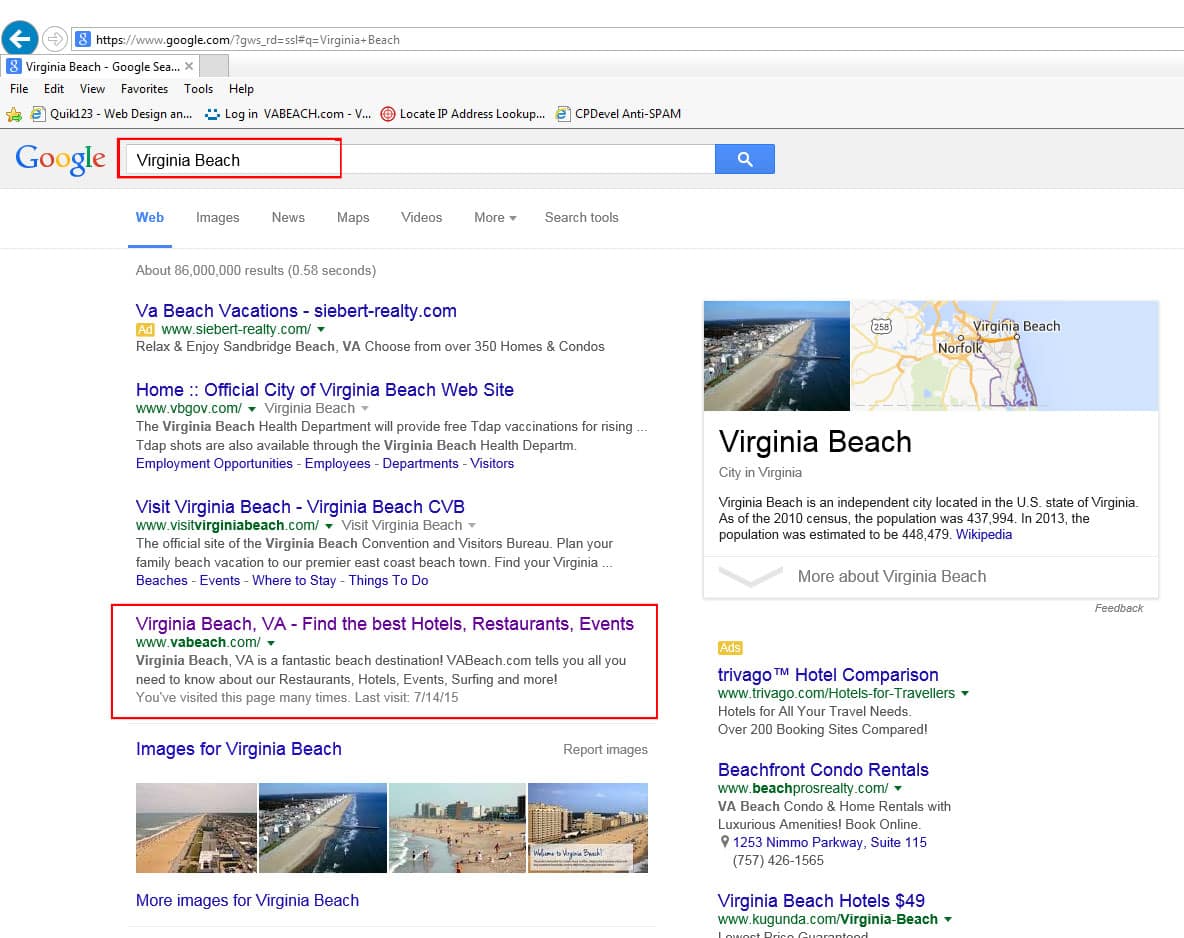Switch to the Maps search tab
The image size is (1184, 938).
(x=353, y=218)
